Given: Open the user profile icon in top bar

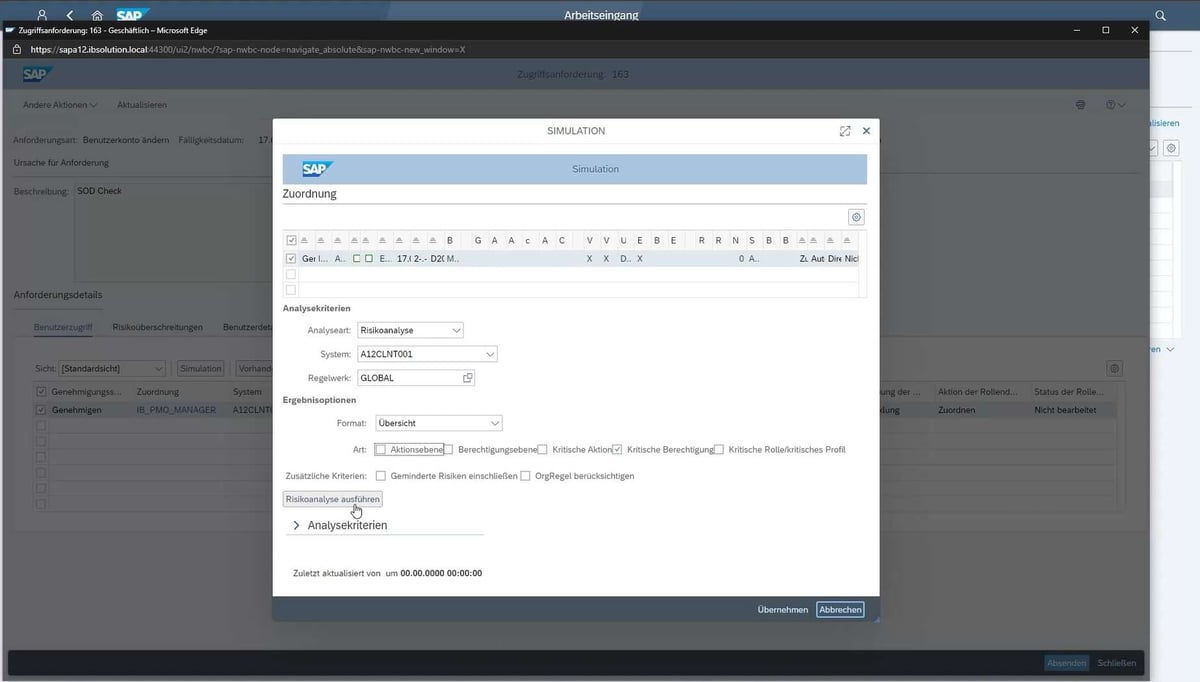Looking at the screenshot, I should 41,15.
